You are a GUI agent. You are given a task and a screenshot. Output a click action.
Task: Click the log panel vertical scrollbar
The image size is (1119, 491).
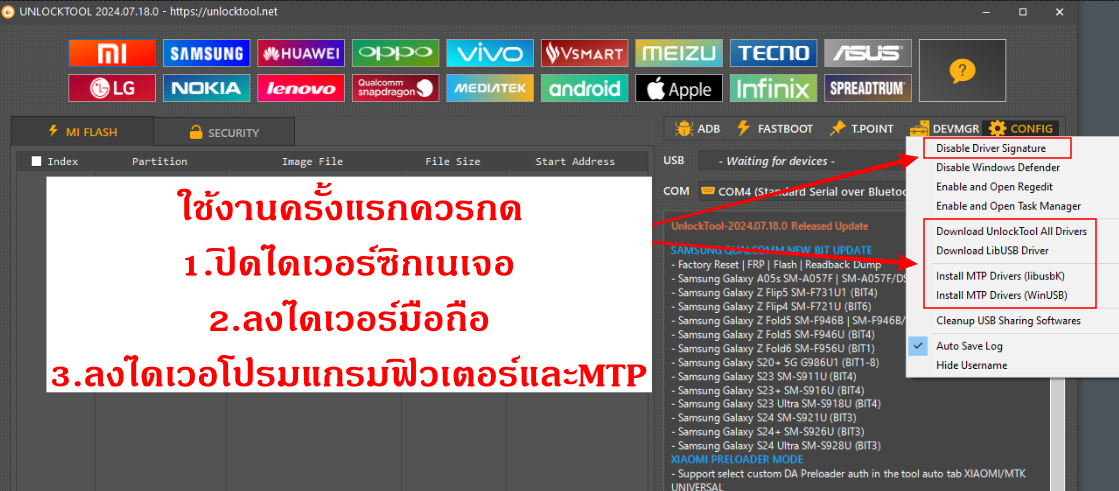[1058, 433]
